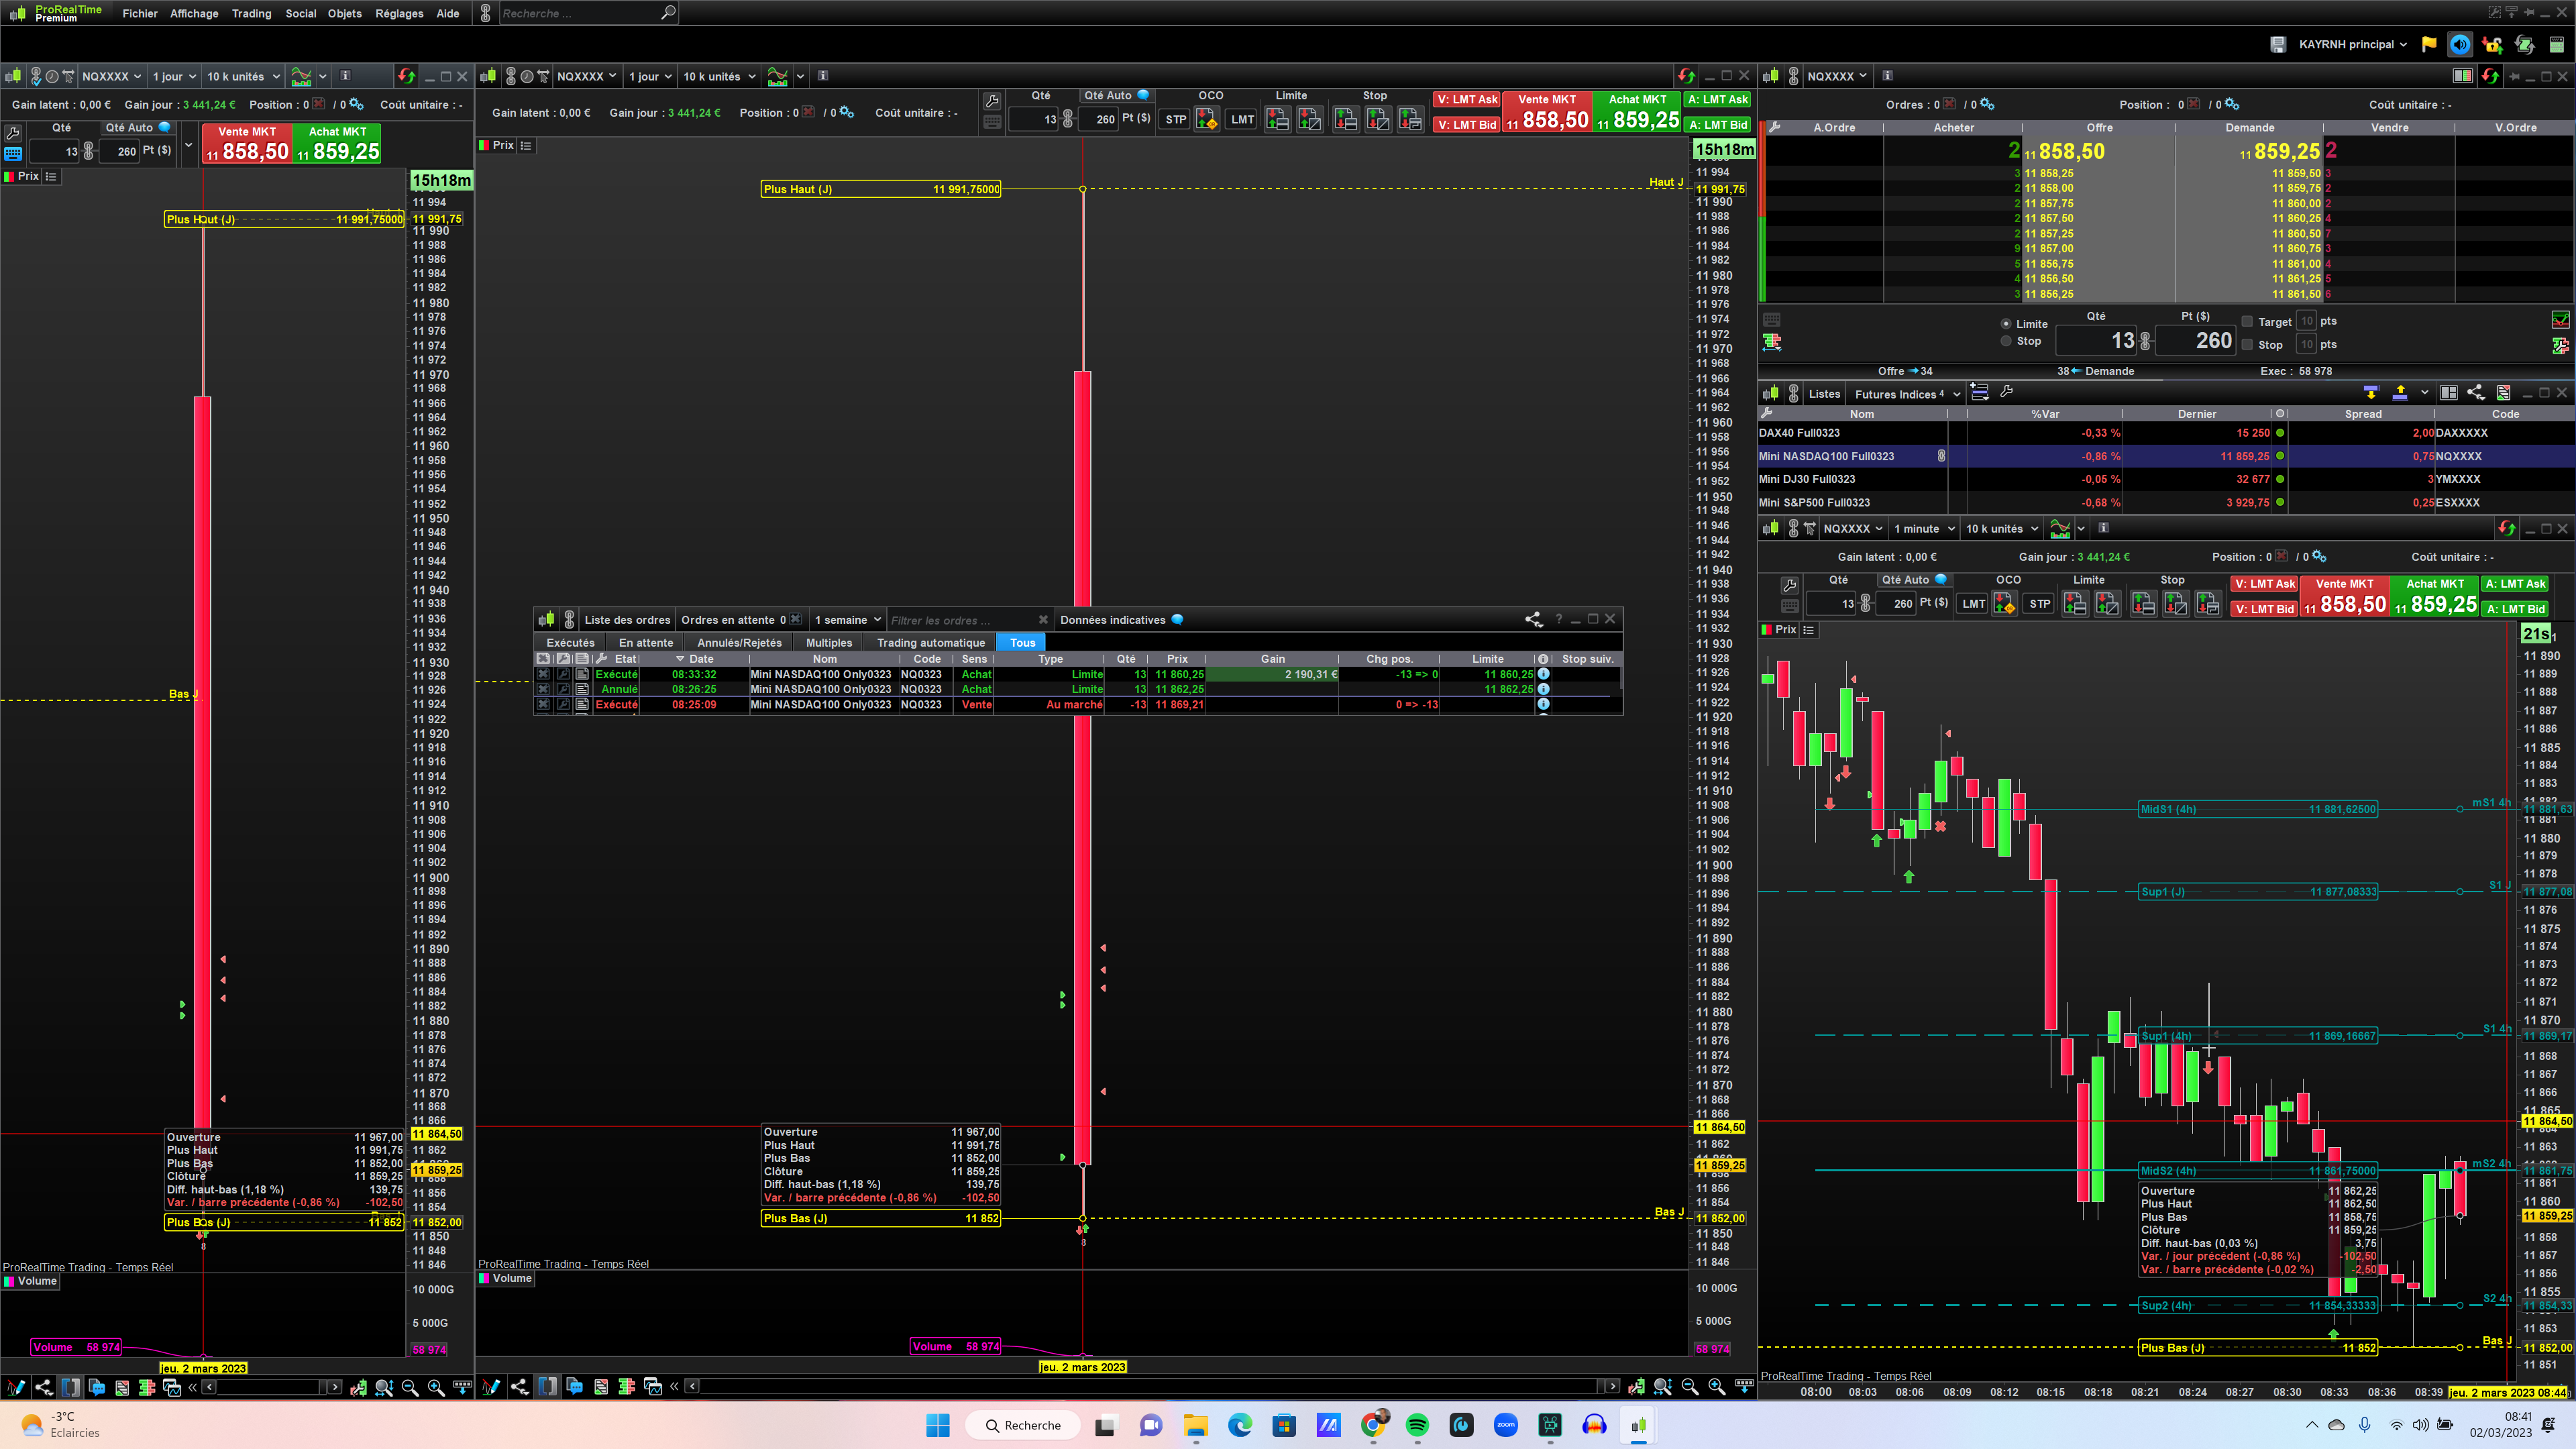Click the left chart horizontal scrollbar
2576x1449 pixels.
(270, 1387)
